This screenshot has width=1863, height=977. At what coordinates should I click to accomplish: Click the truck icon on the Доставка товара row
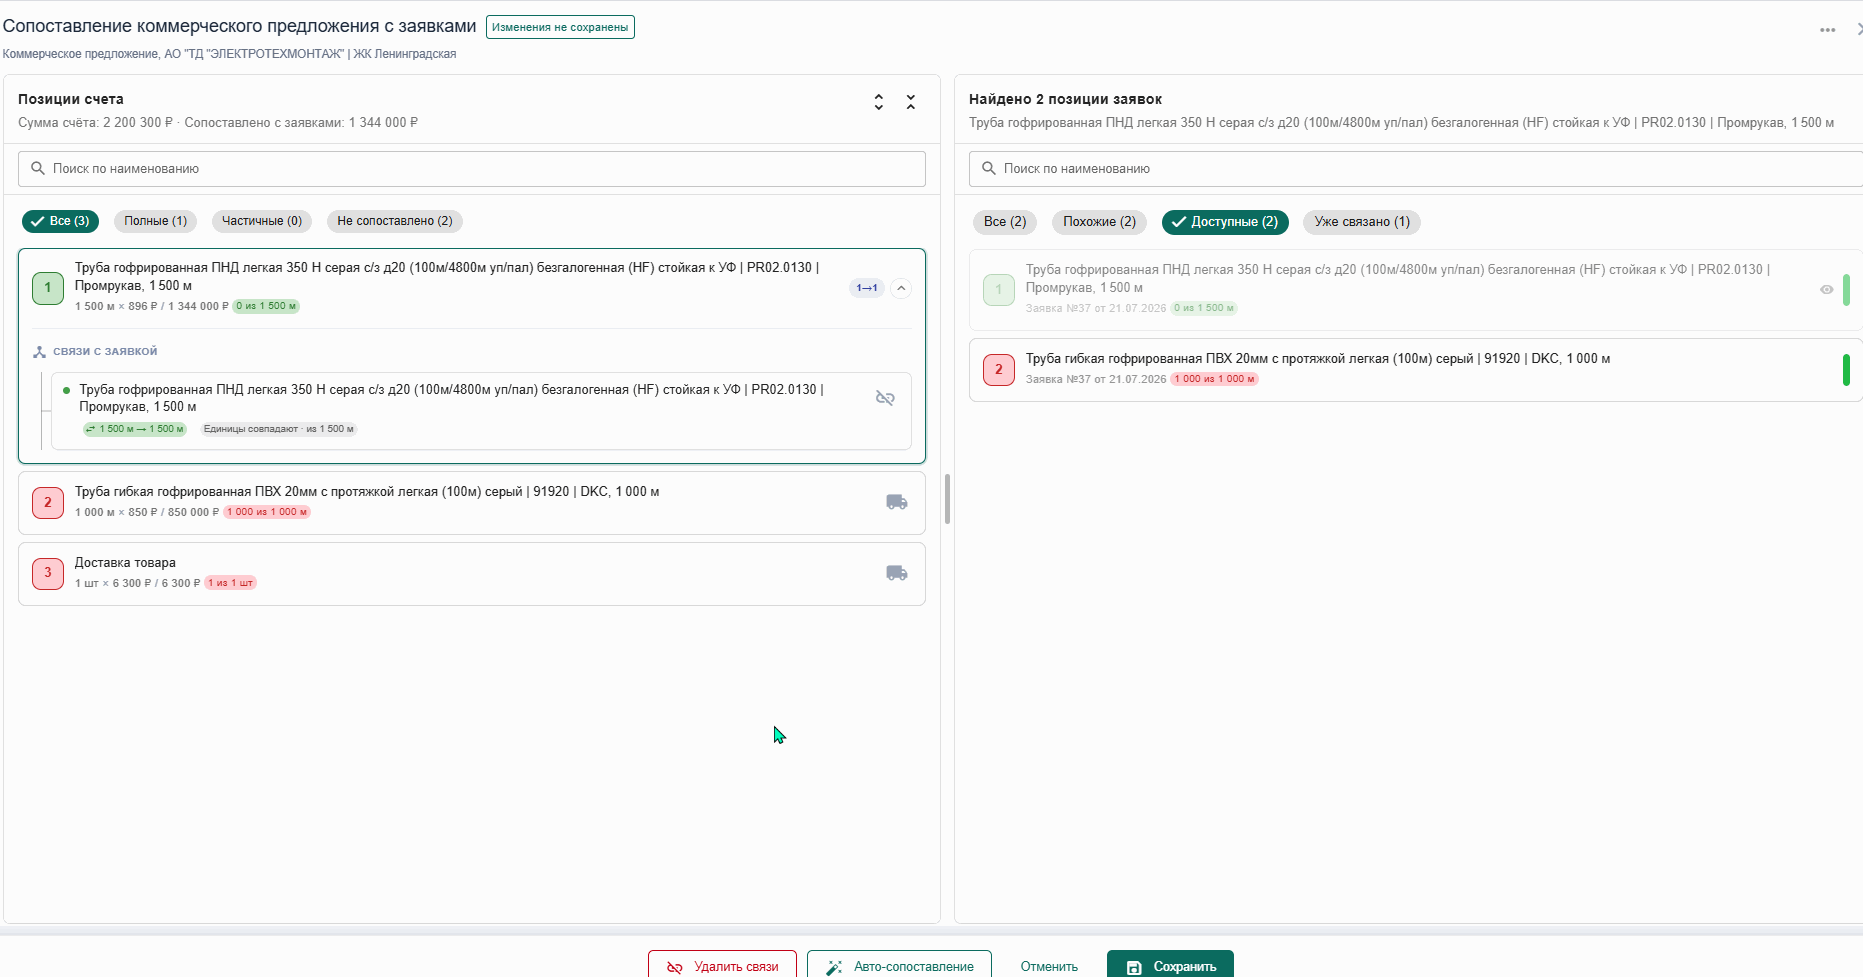pos(897,573)
